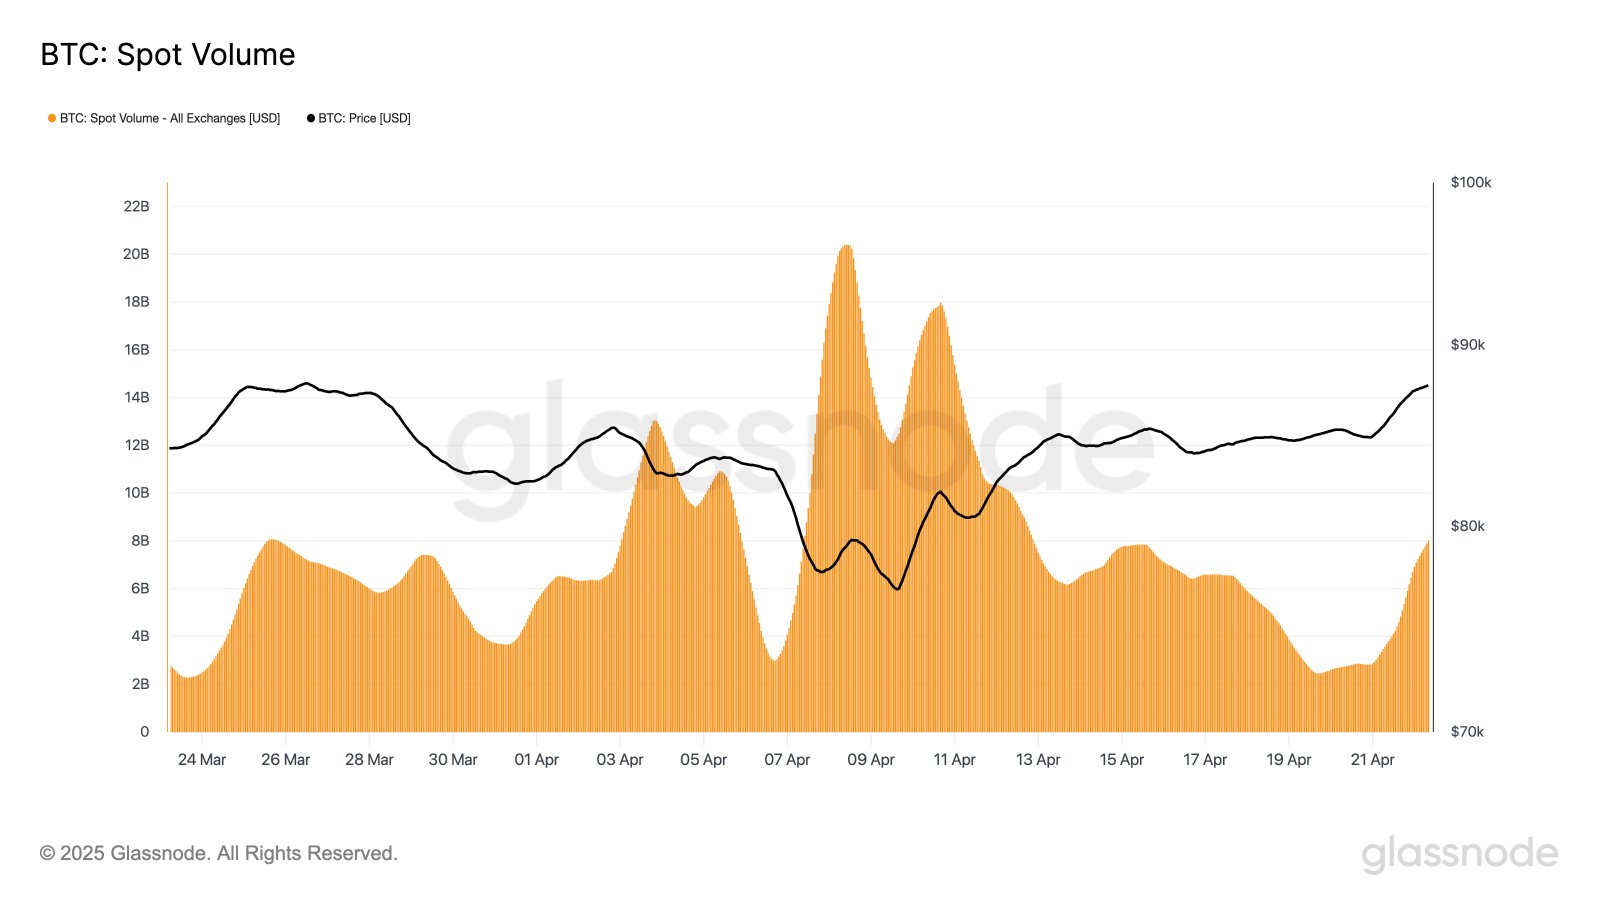Select the BTC: Price [USD] legend label
This screenshot has width=1600, height=900.
tap(364, 118)
